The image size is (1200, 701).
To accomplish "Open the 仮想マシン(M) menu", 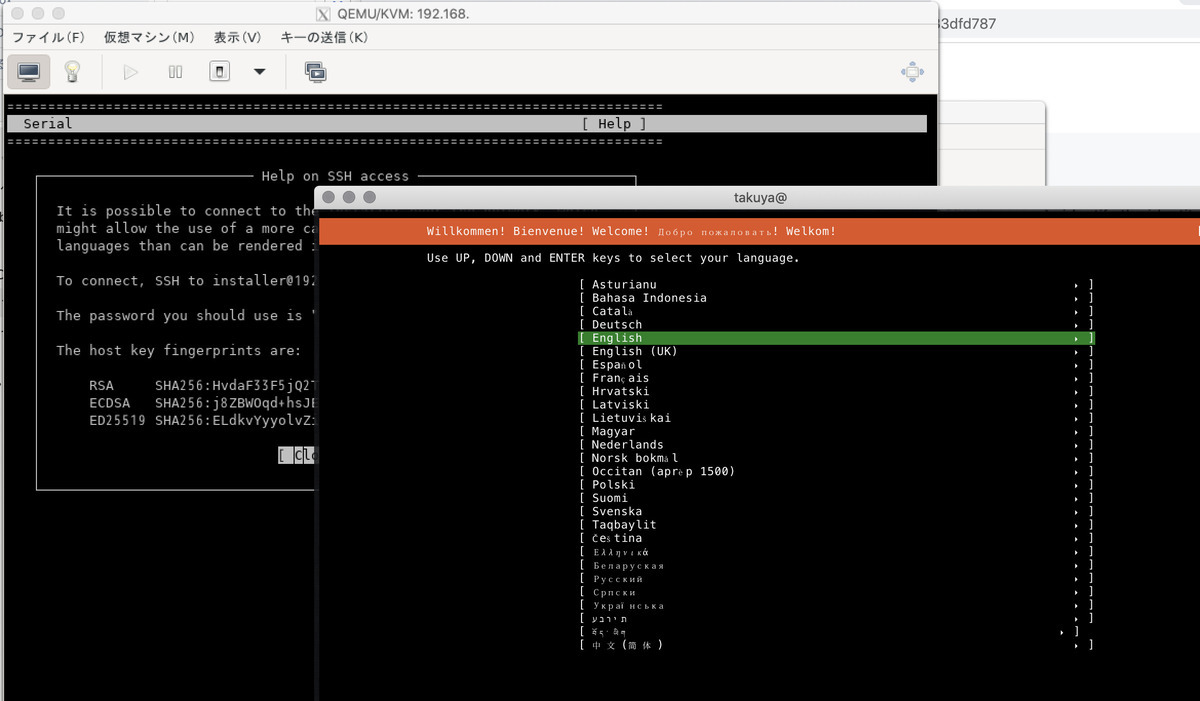I will pyautogui.click(x=149, y=37).
